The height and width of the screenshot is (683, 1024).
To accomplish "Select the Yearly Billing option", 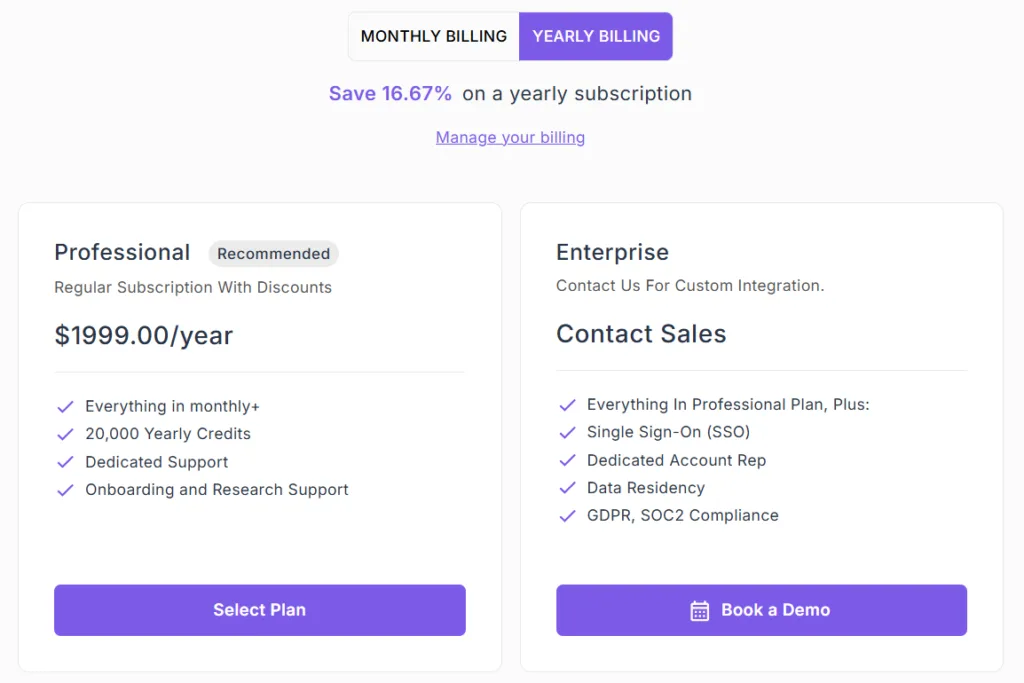I will (x=596, y=36).
